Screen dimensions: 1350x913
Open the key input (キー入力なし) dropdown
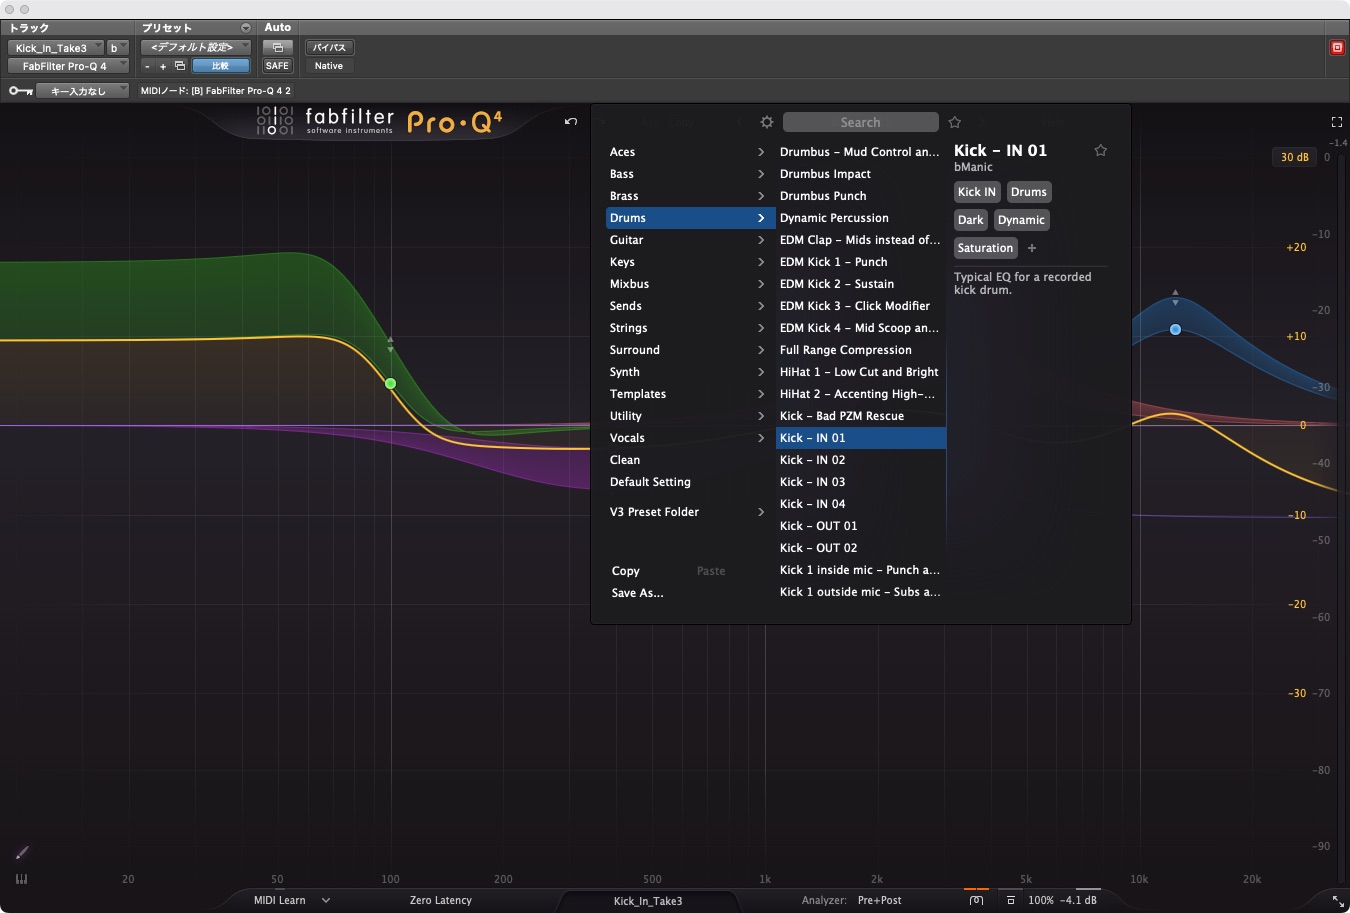[82, 91]
